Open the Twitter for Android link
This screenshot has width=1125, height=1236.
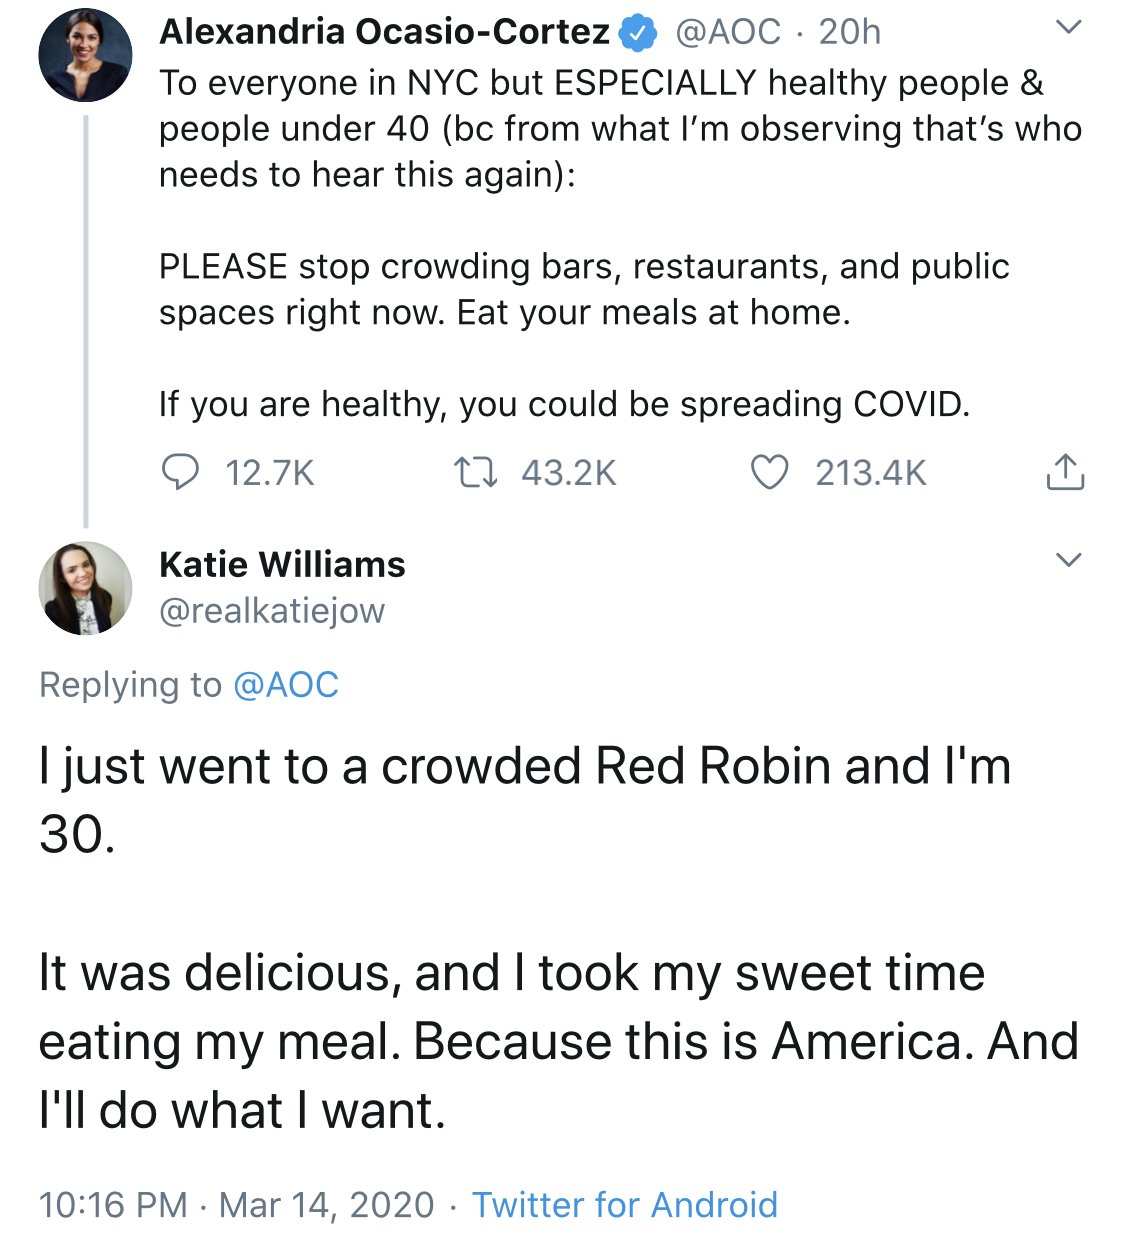(x=625, y=1204)
